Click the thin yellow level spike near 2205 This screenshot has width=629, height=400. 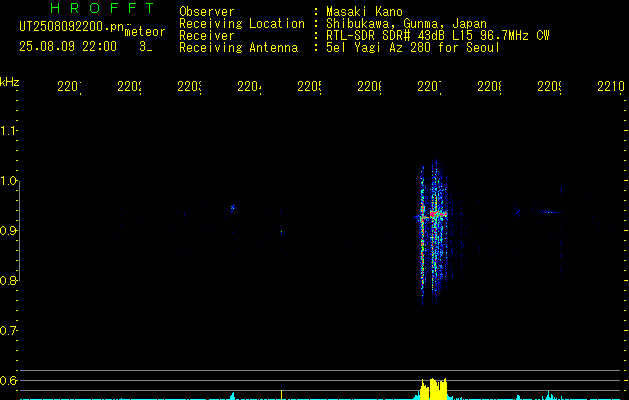click(x=281, y=395)
